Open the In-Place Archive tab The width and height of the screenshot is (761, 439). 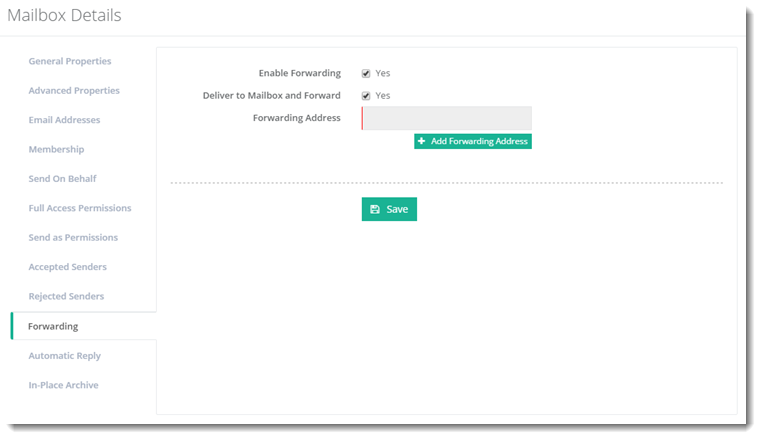tap(63, 385)
